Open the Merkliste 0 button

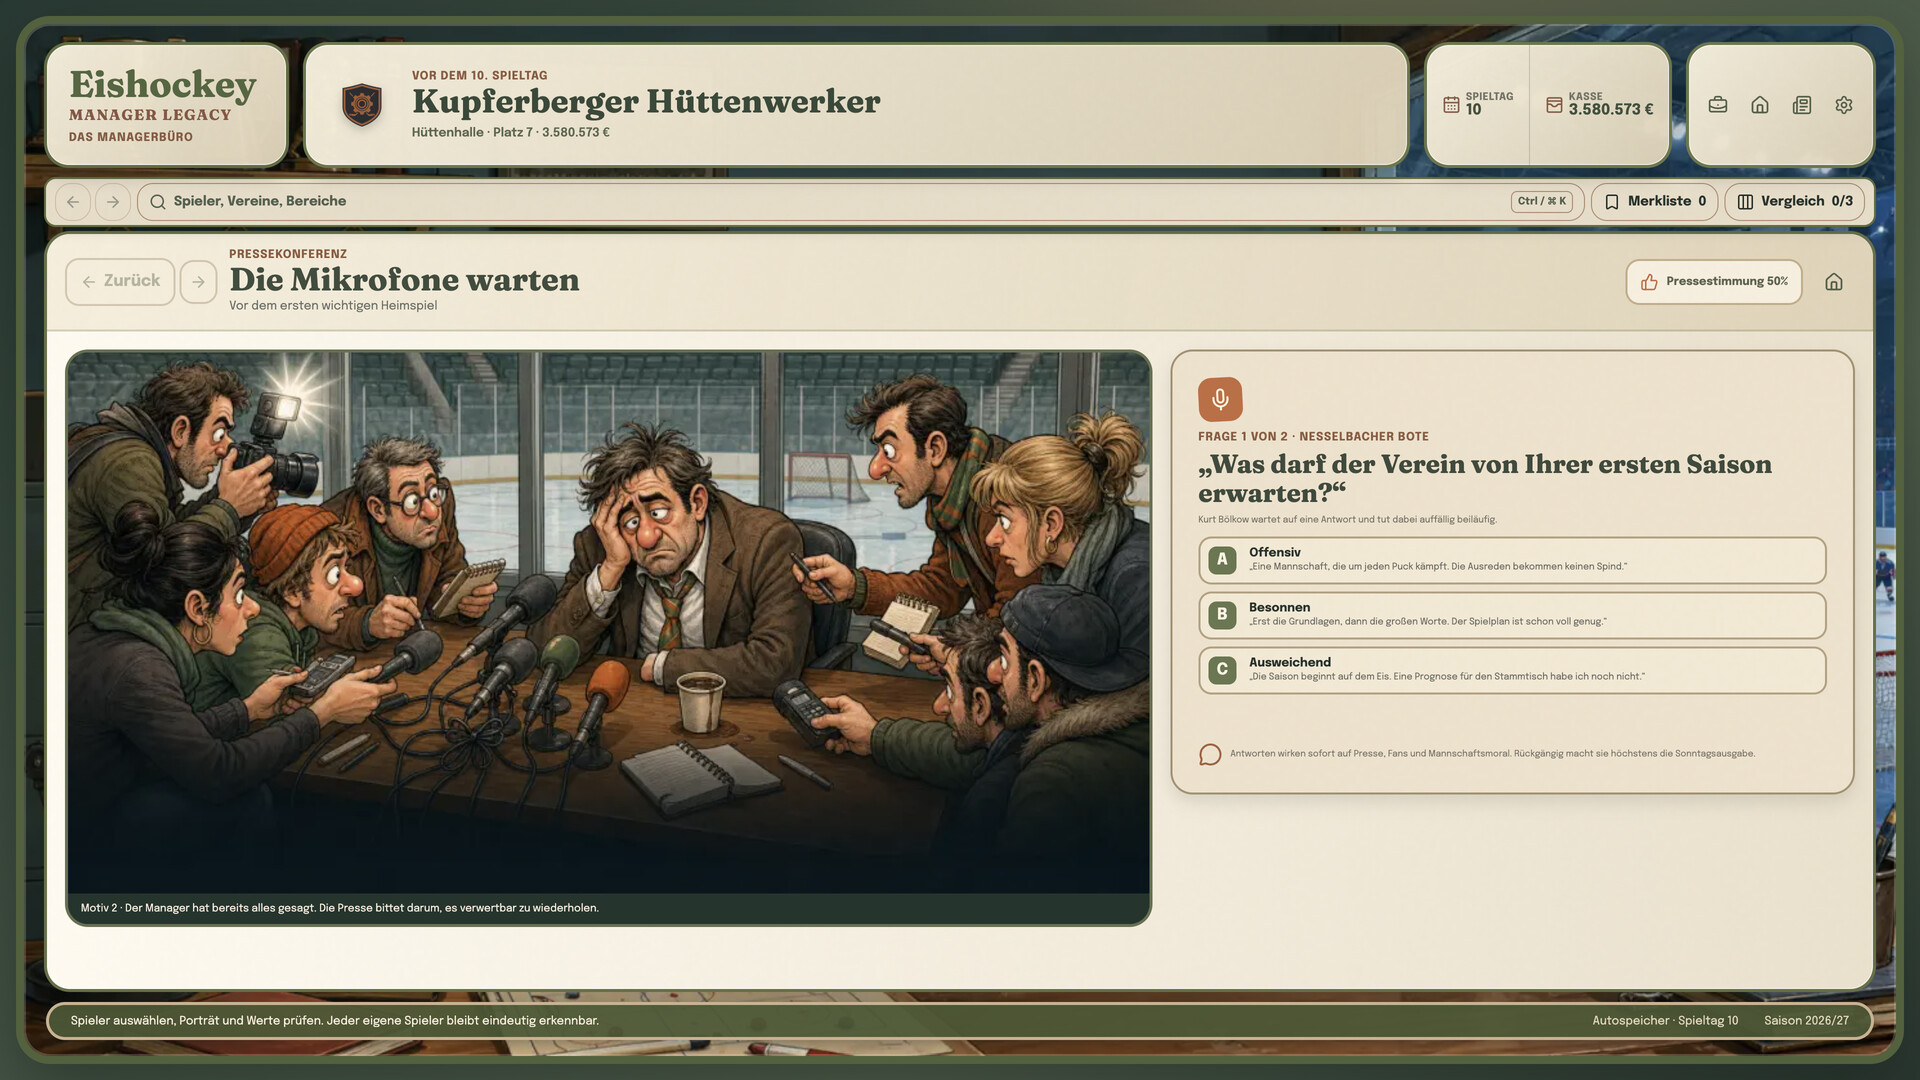[1654, 202]
